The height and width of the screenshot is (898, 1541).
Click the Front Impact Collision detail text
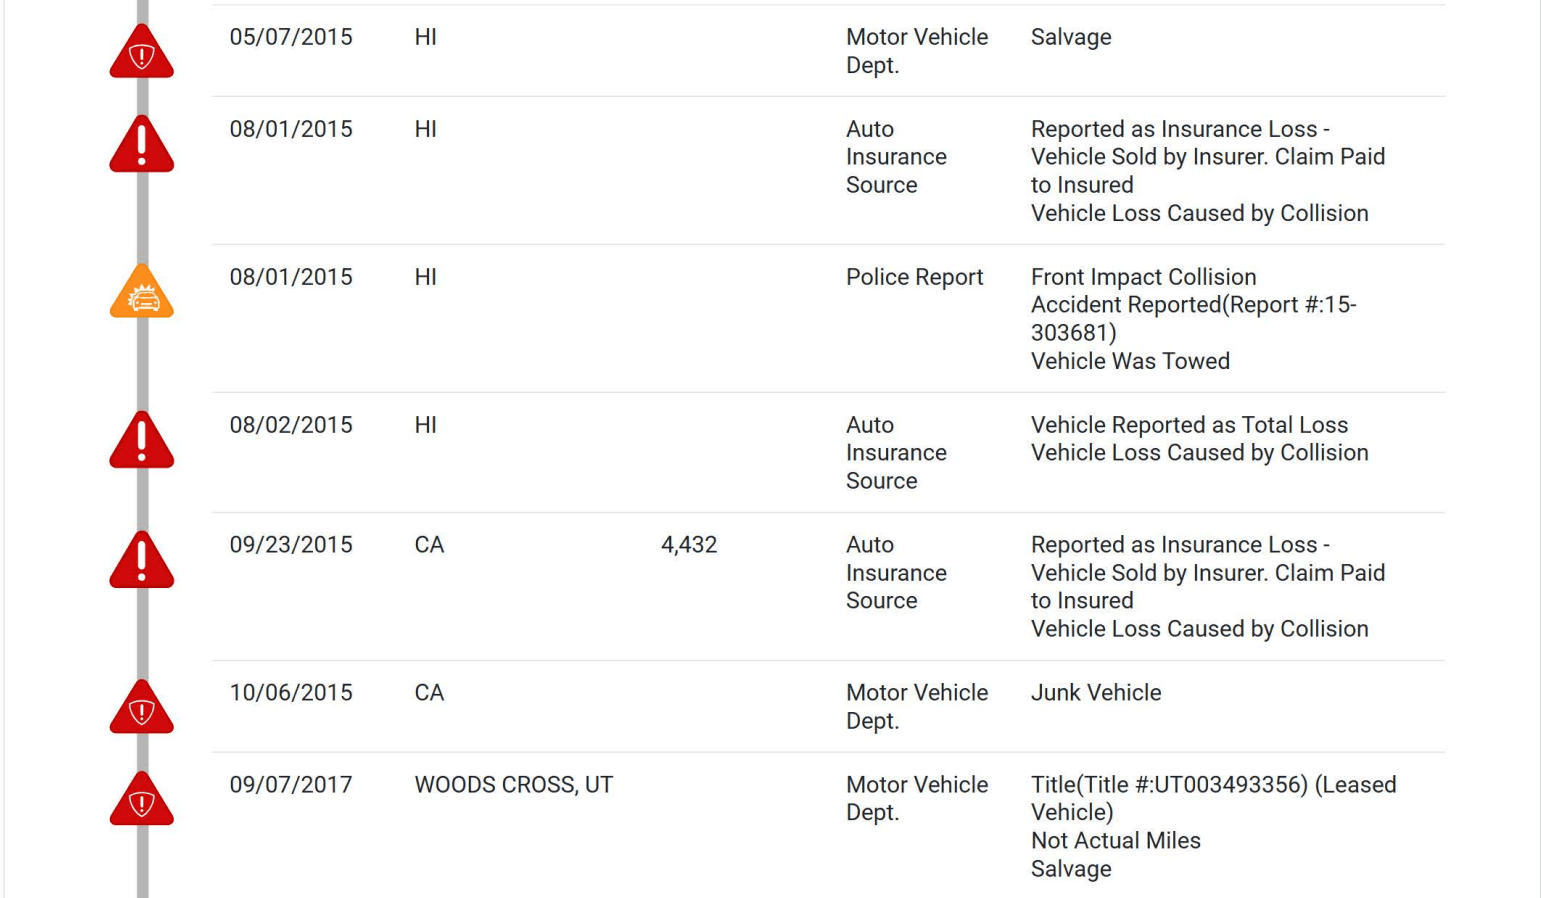(1143, 277)
